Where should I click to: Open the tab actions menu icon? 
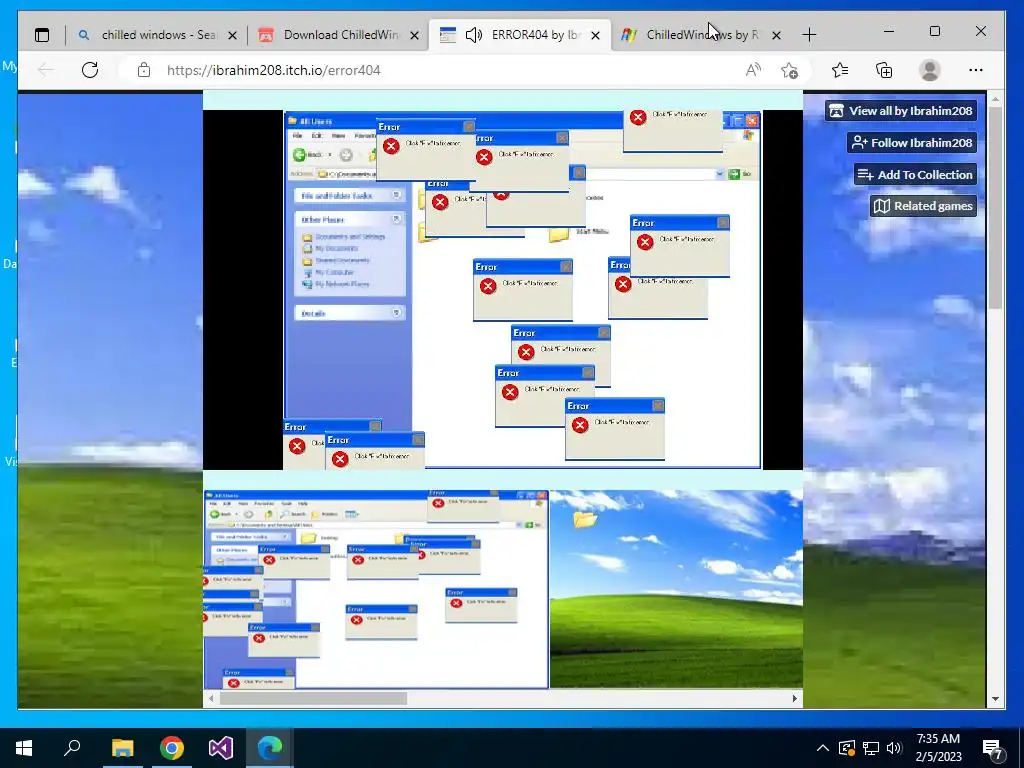[42, 35]
